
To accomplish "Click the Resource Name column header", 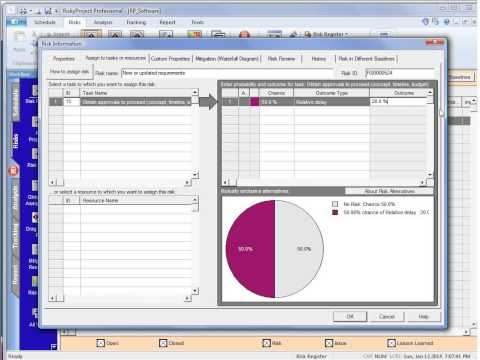I will tap(136, 200).
